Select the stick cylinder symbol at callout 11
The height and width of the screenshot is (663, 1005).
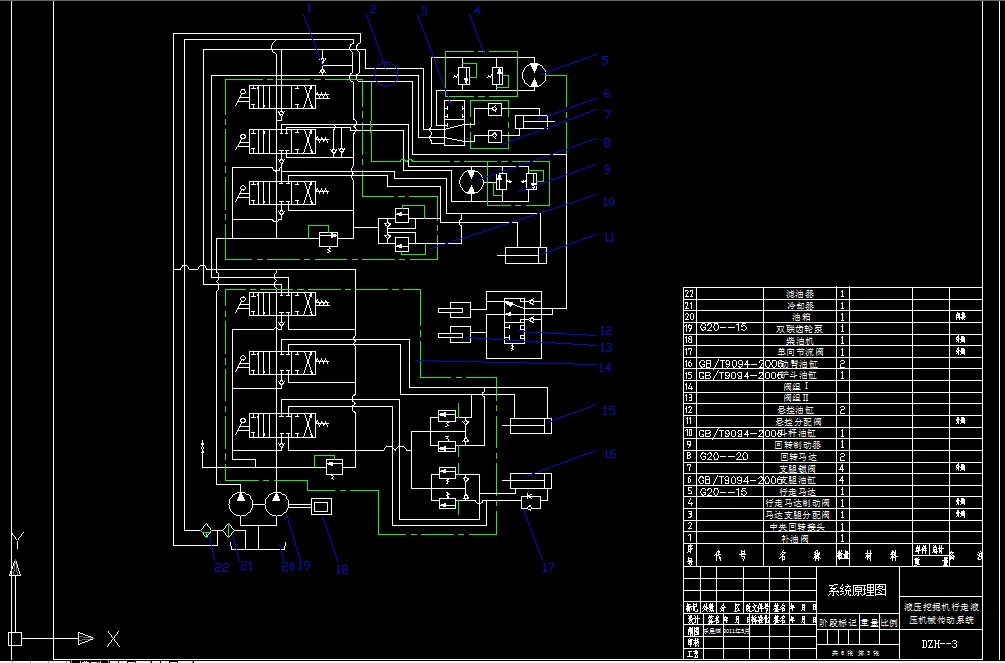523,255
